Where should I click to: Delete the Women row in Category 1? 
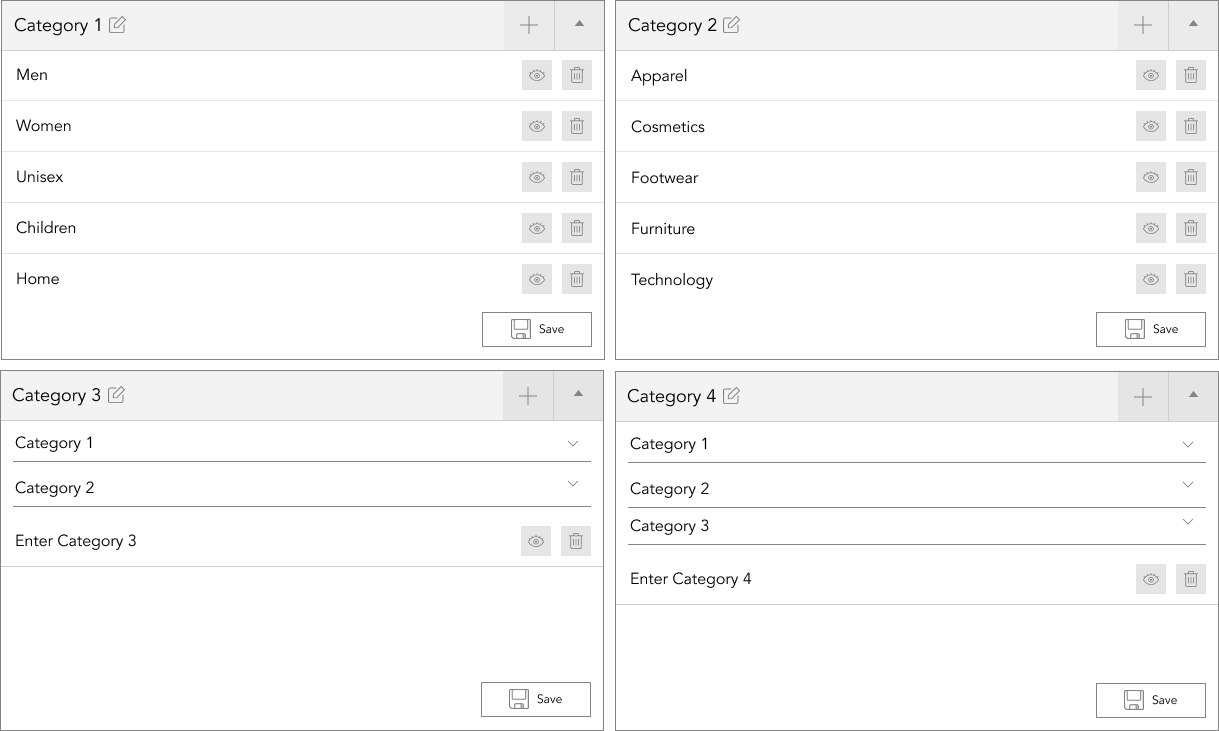(x=577, y=126)
